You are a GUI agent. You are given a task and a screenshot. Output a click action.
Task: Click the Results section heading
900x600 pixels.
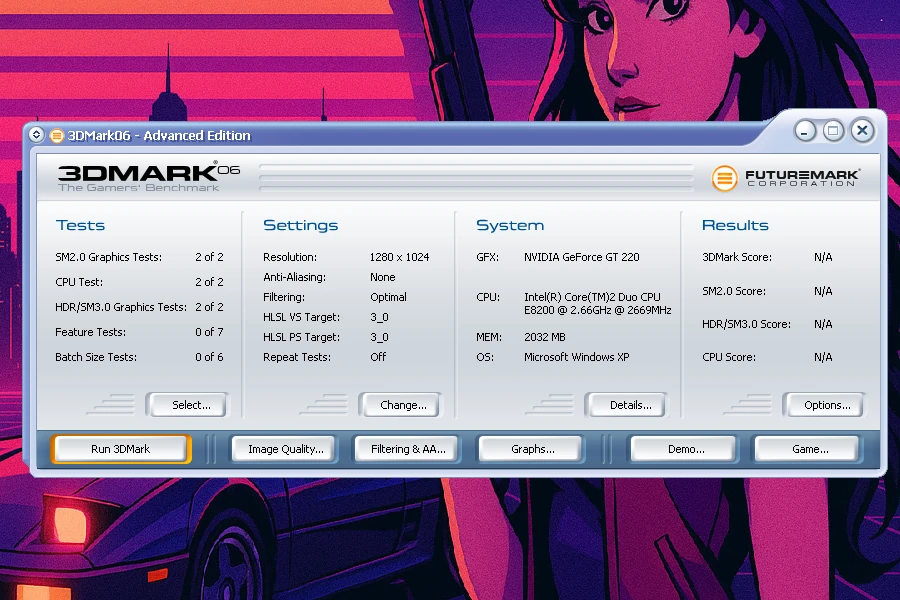735,225
